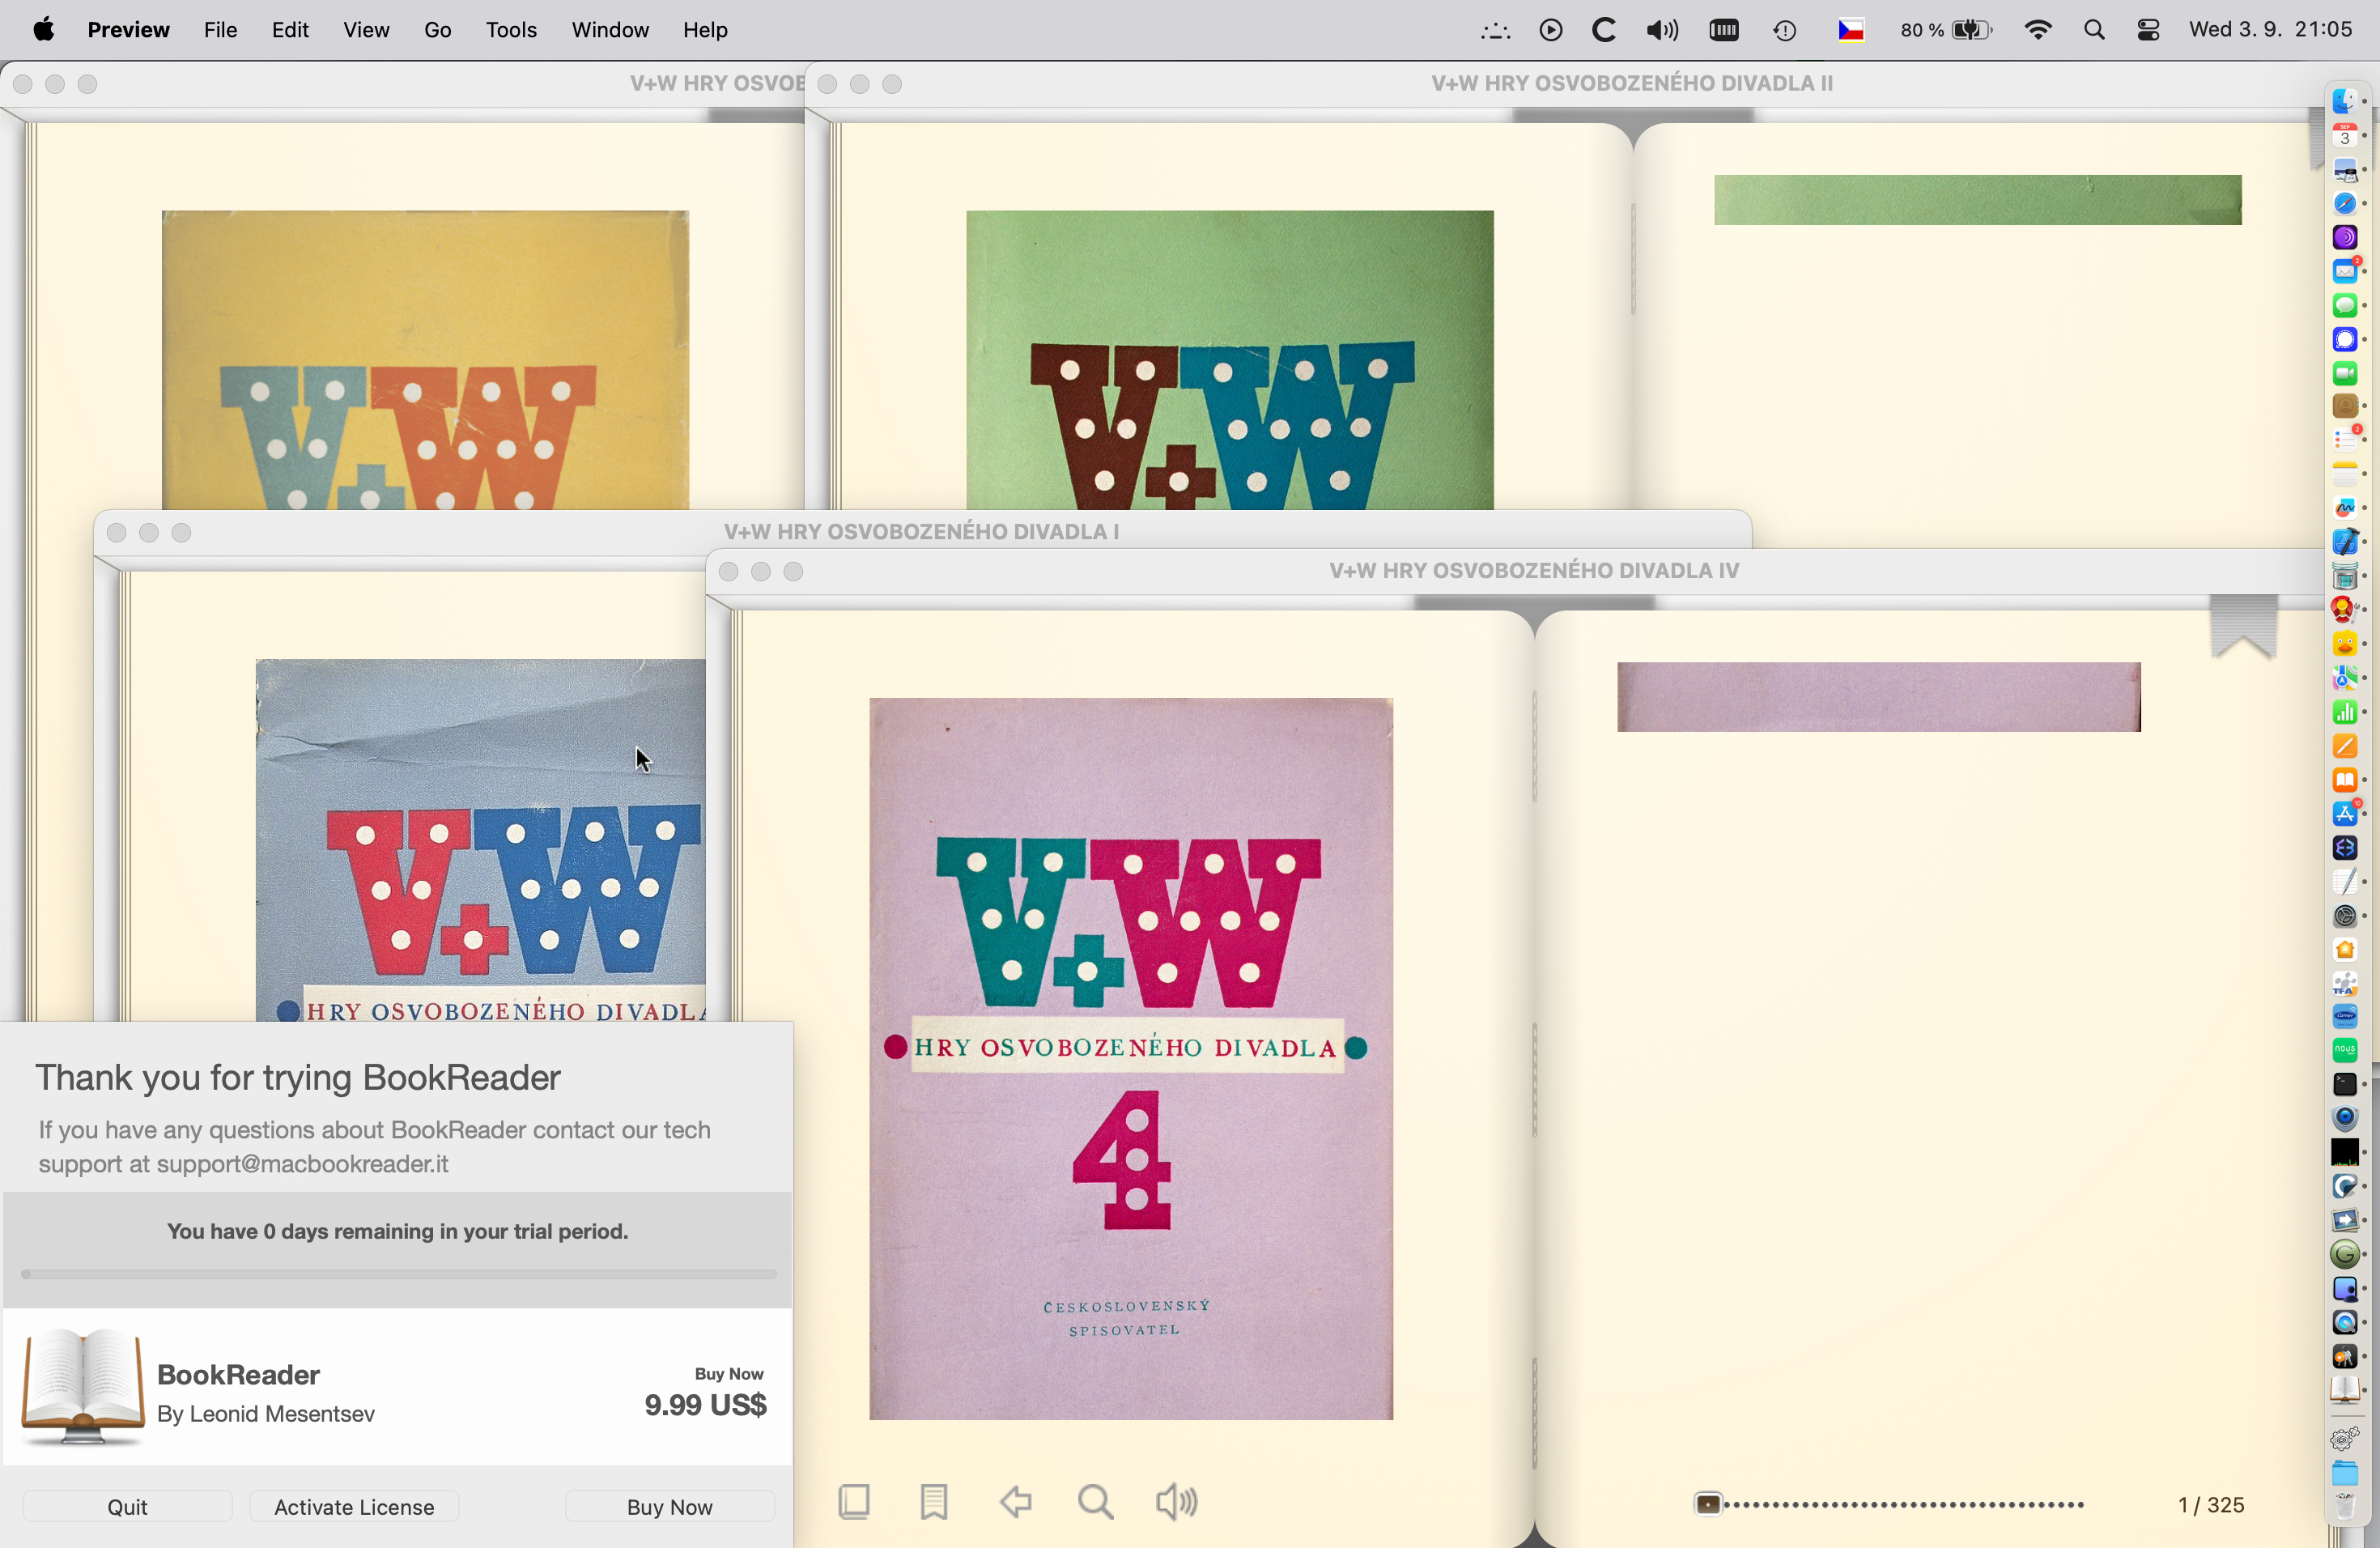Open the Trash in the Dock
Image resolution: width=2380 pixels, height=1548 pixels.
click(2345, 1506)
